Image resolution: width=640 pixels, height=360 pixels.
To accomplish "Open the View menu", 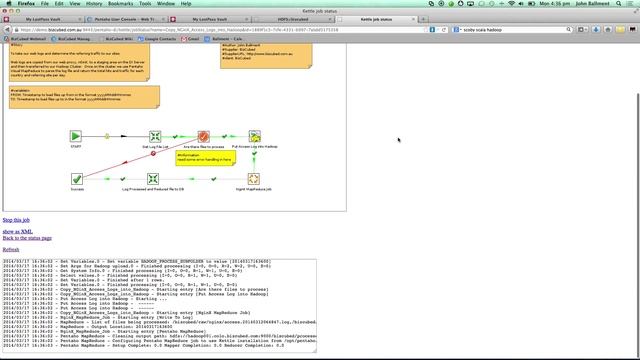I will coord(75,4).
